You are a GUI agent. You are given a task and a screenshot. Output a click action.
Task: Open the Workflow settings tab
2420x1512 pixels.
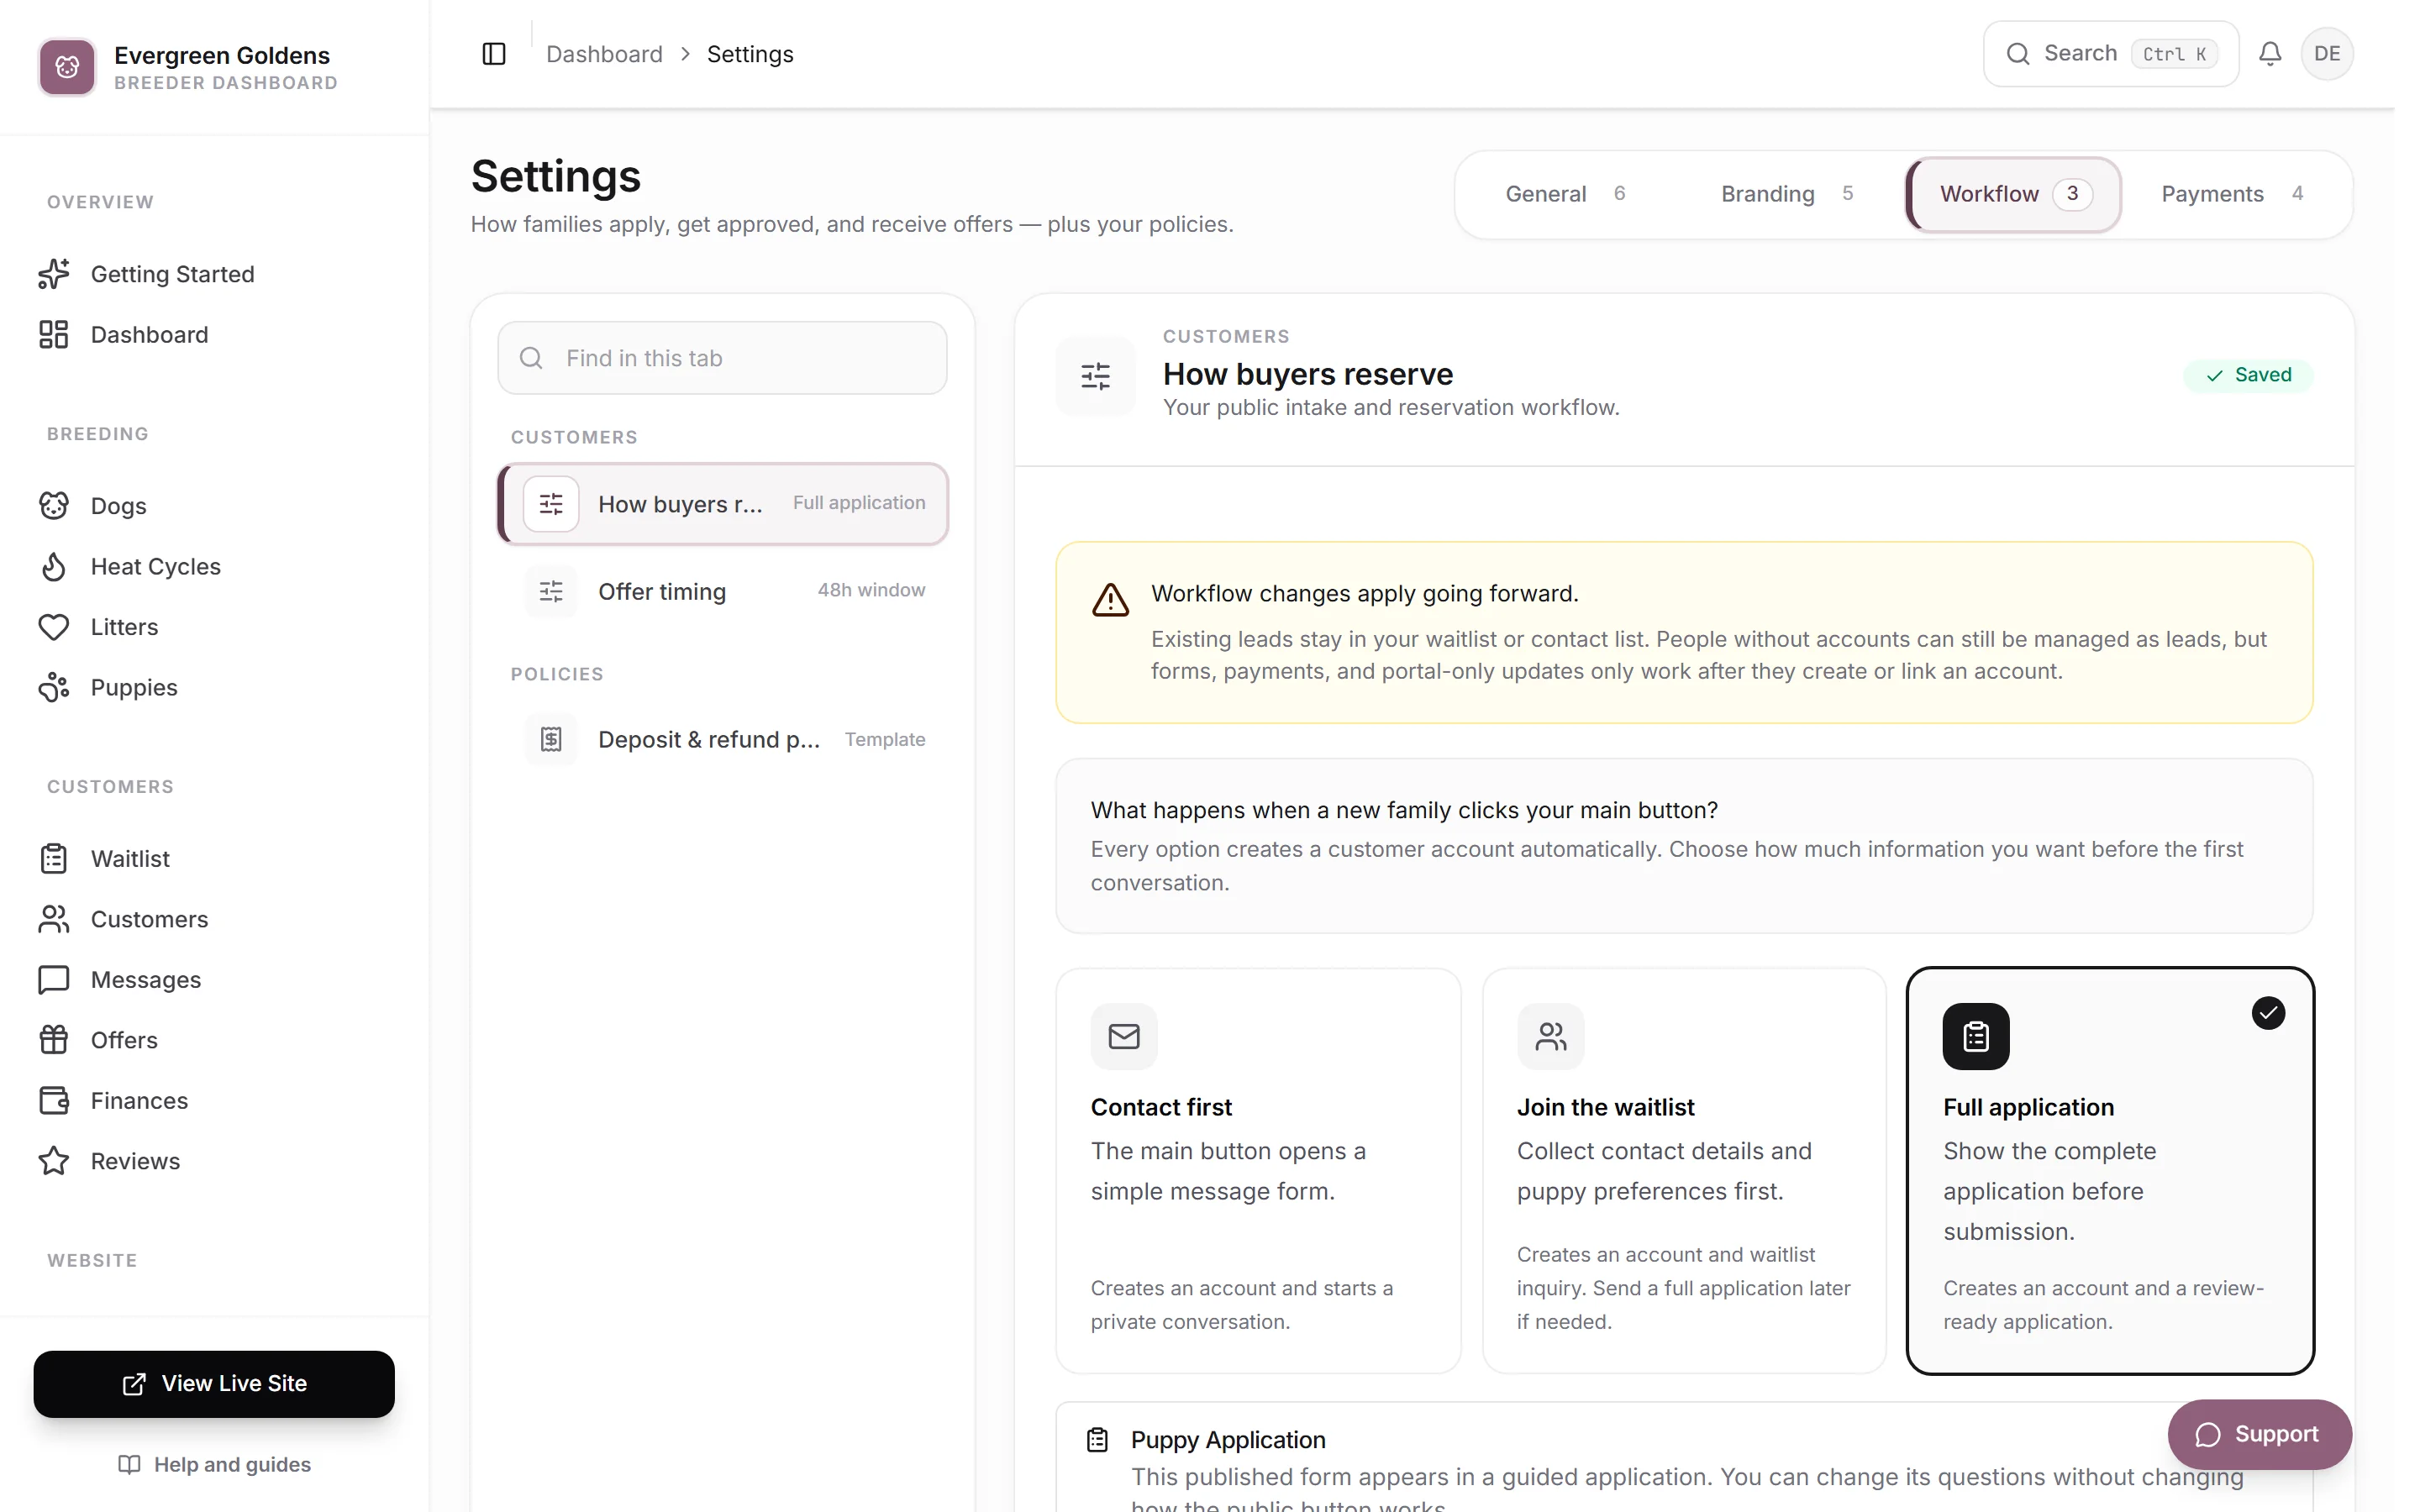pyautogui.click(x=2014, y=194)
